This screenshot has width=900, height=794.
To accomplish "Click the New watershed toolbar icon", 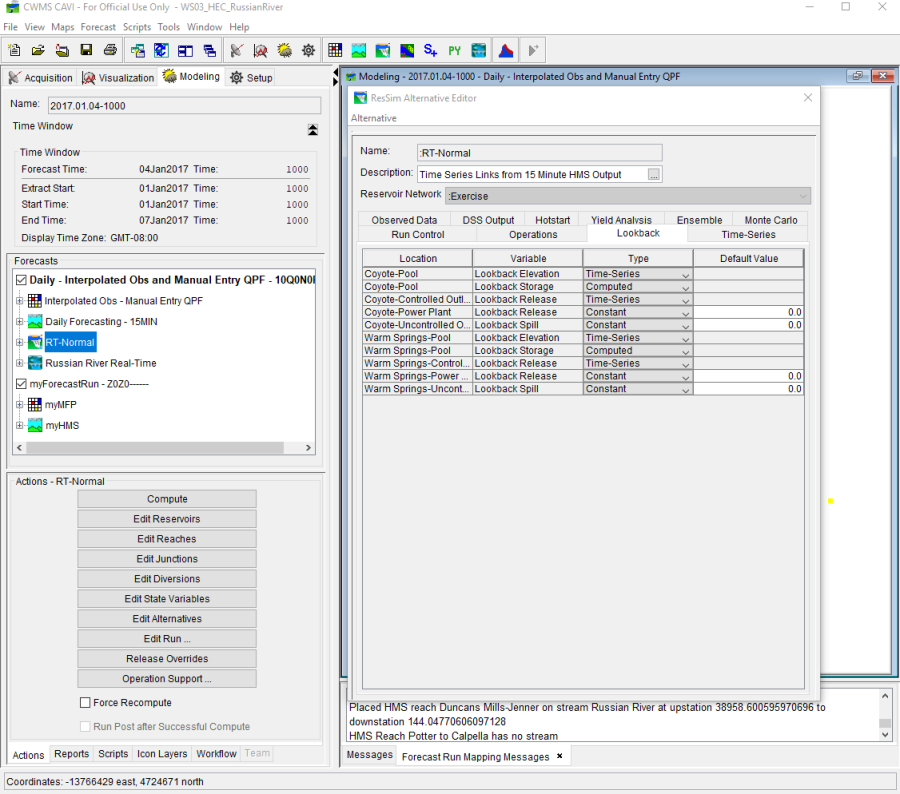I will pos(14,51).
